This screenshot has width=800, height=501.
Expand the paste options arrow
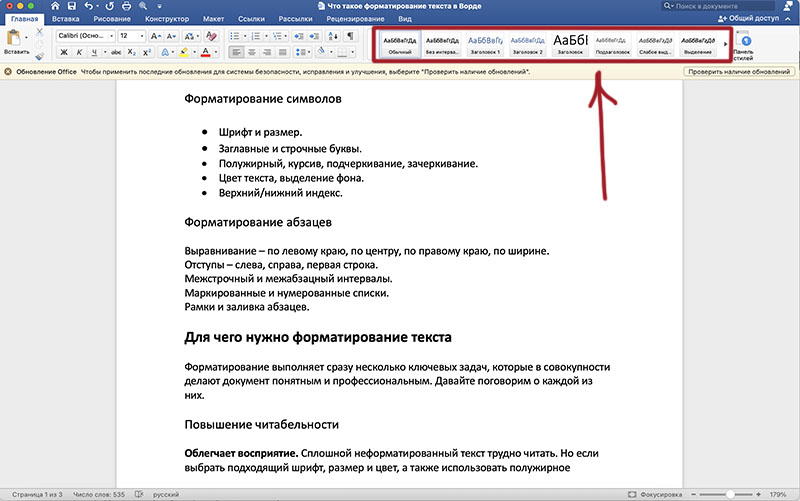26,38
